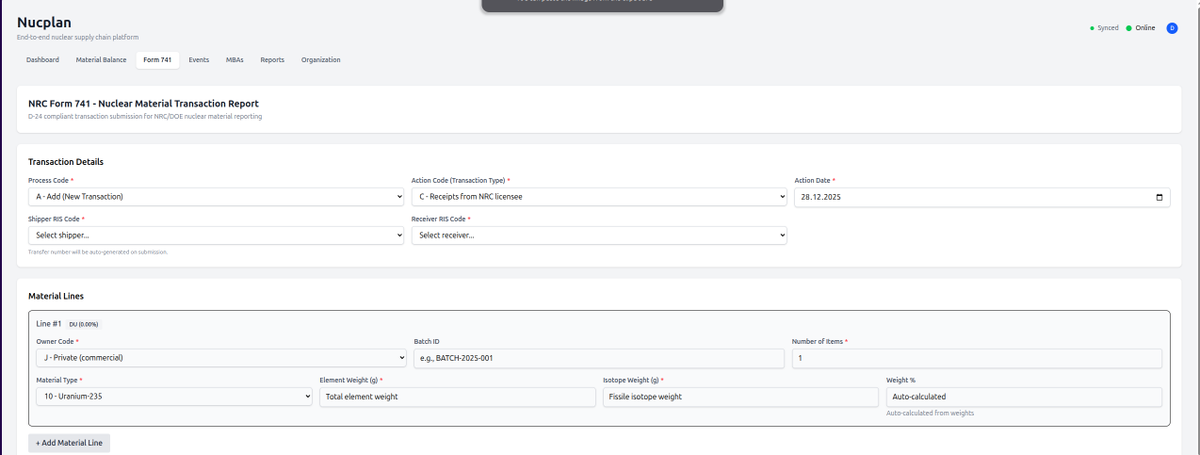
Task: Click the notification banner at top
Action: (x=602, y=5)
